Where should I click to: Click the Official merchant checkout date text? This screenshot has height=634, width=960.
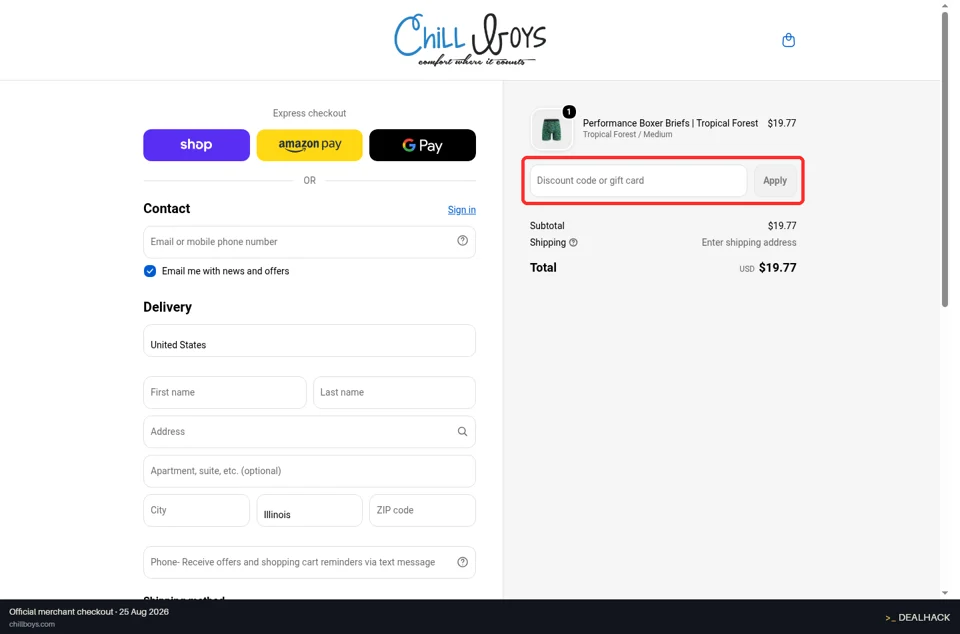point(89,612)
